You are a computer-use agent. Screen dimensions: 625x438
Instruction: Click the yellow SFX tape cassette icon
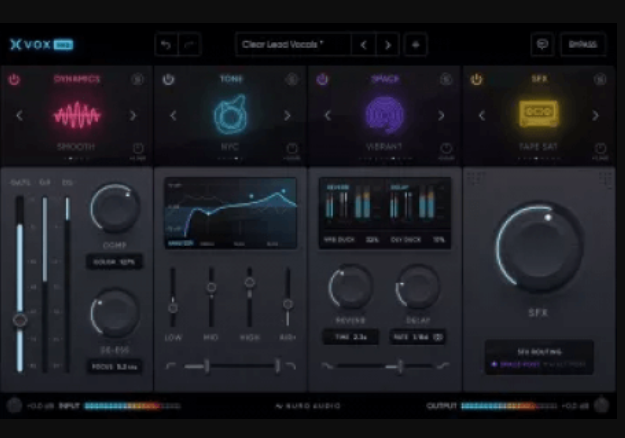[539, 115]
